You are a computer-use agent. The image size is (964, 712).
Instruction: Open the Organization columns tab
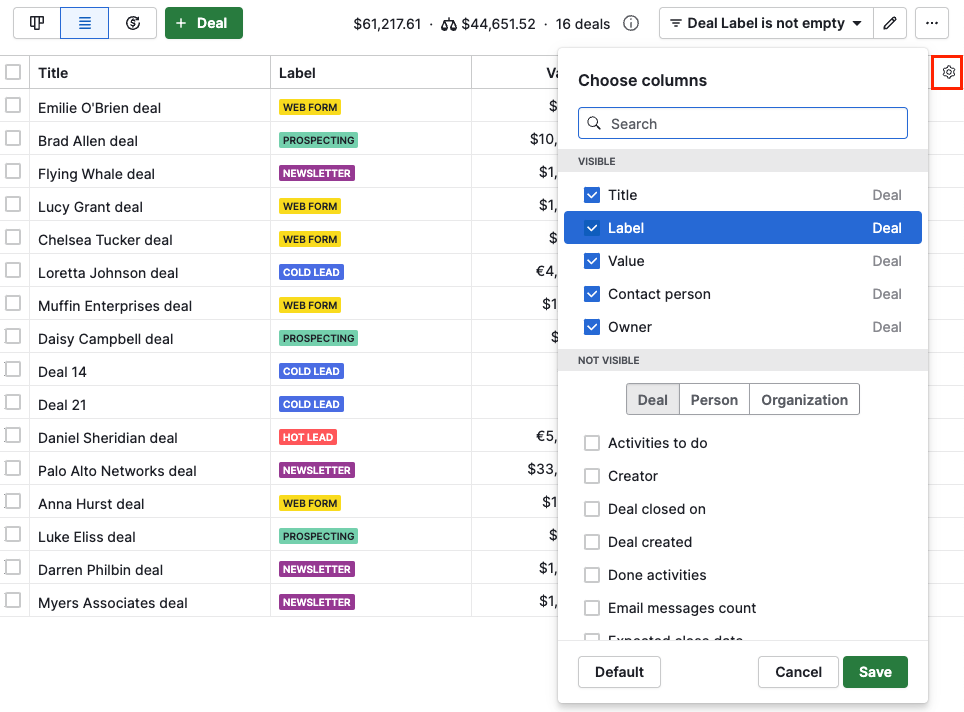[x=804, y=399]
